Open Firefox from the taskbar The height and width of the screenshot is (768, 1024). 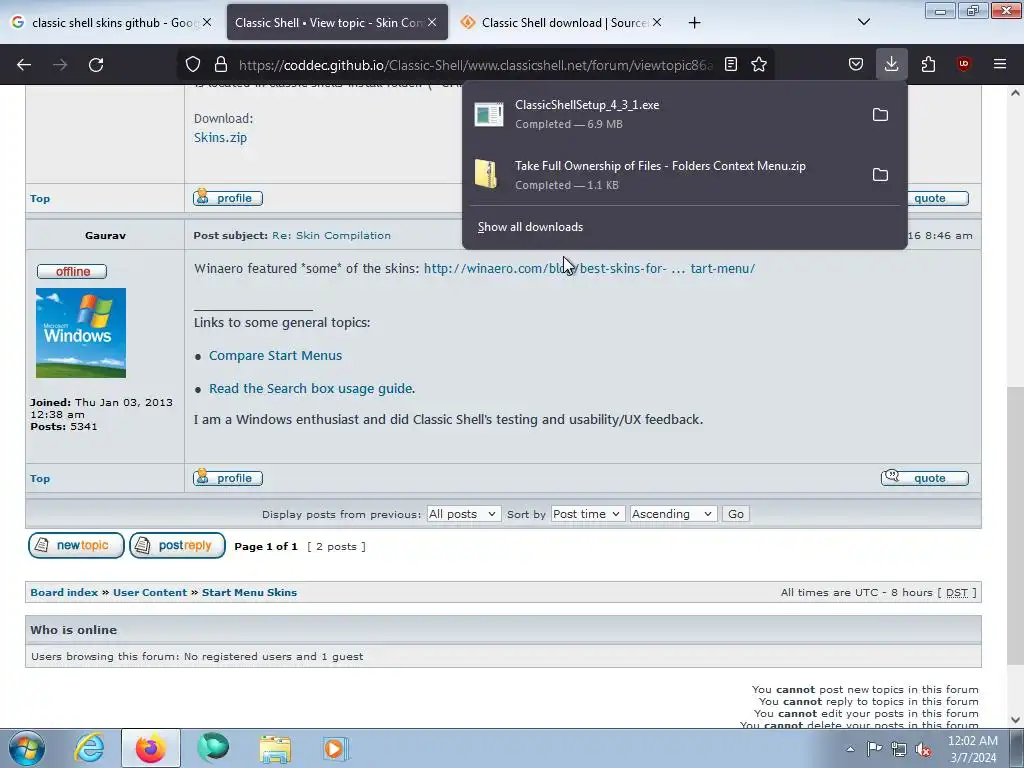tap(151, 748)
